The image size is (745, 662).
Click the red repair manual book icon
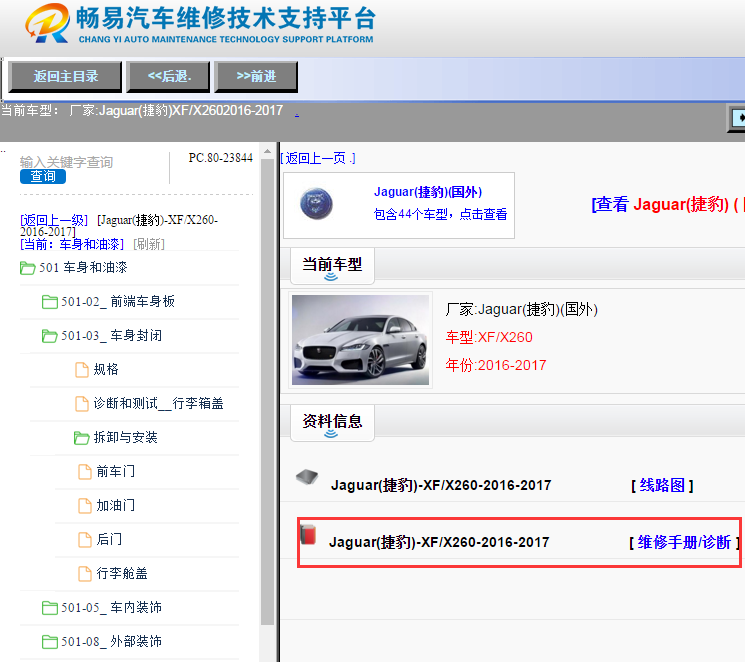308,535
